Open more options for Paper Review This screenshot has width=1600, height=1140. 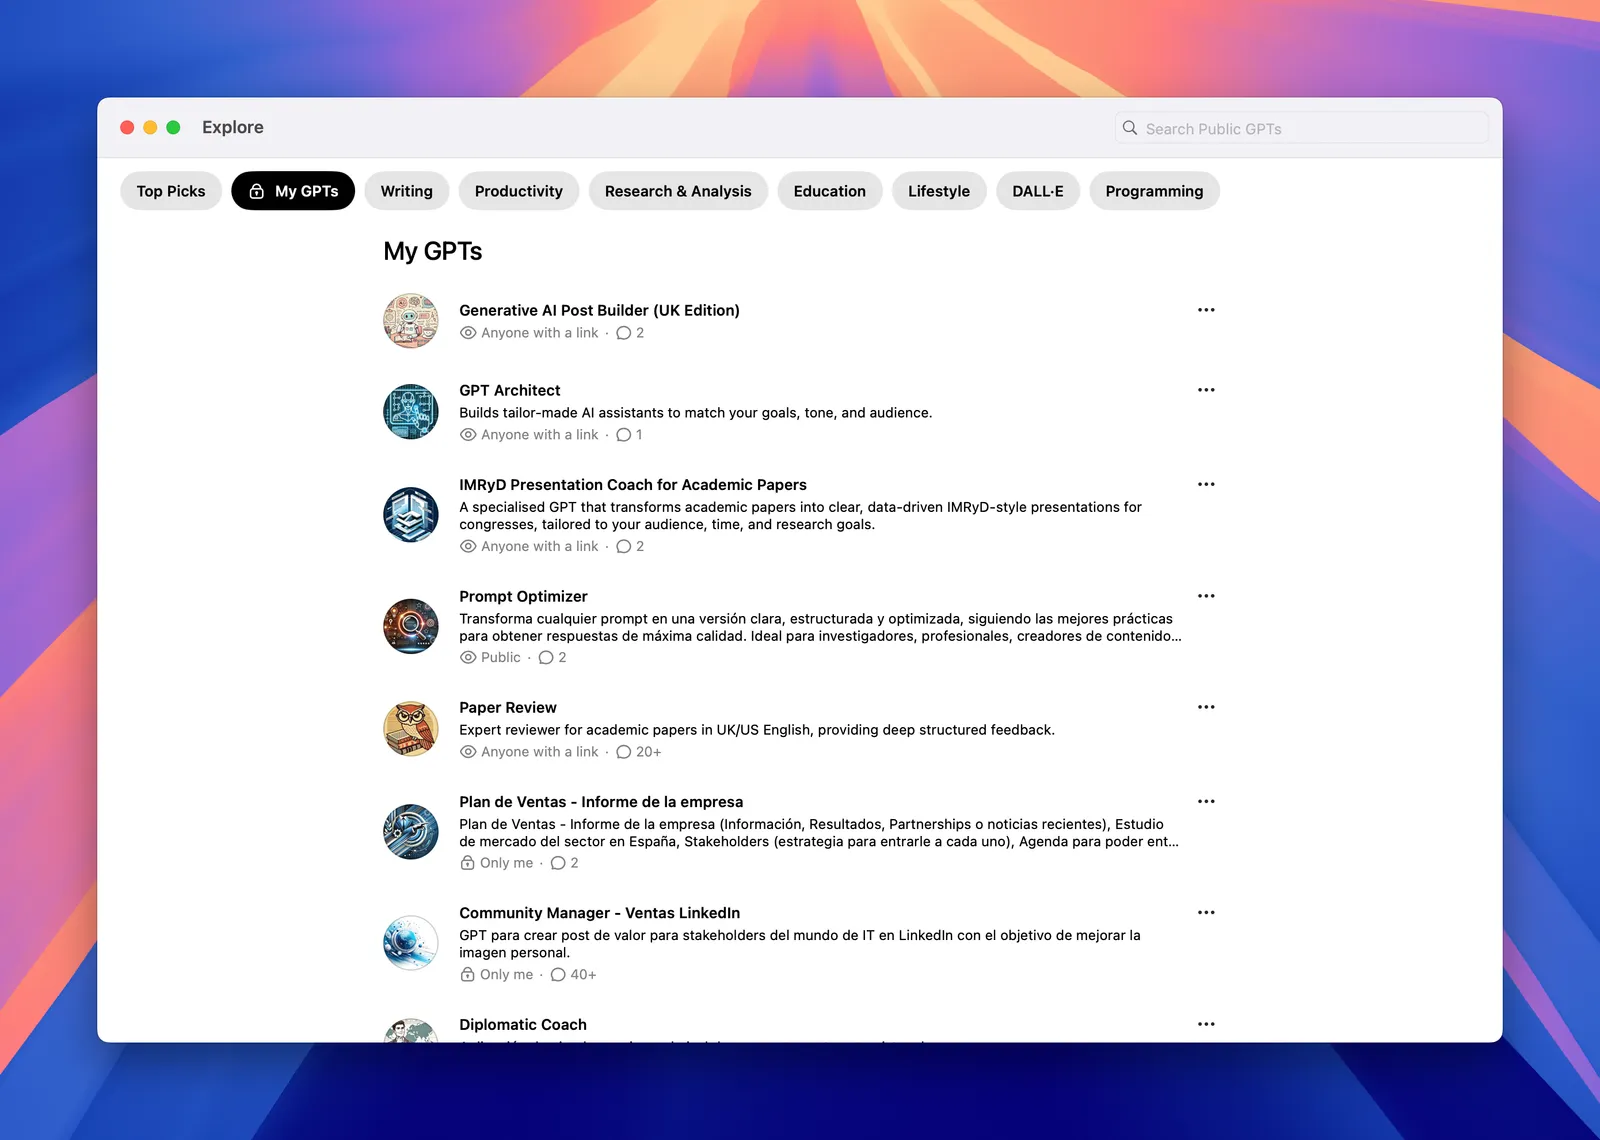pos(1206,707)
